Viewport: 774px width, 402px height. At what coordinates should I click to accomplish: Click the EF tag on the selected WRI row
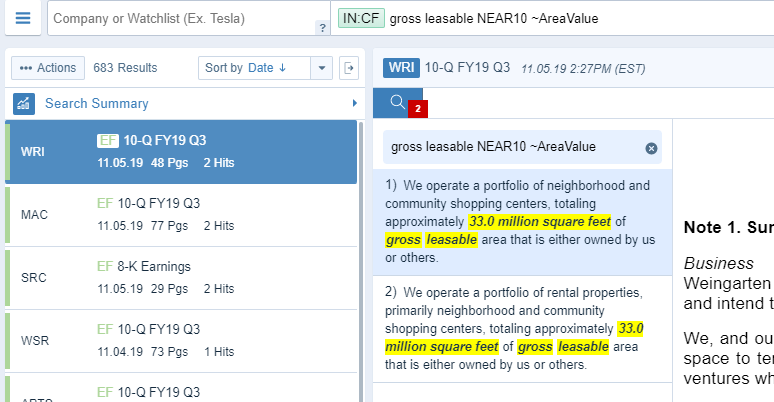[108, 141]
